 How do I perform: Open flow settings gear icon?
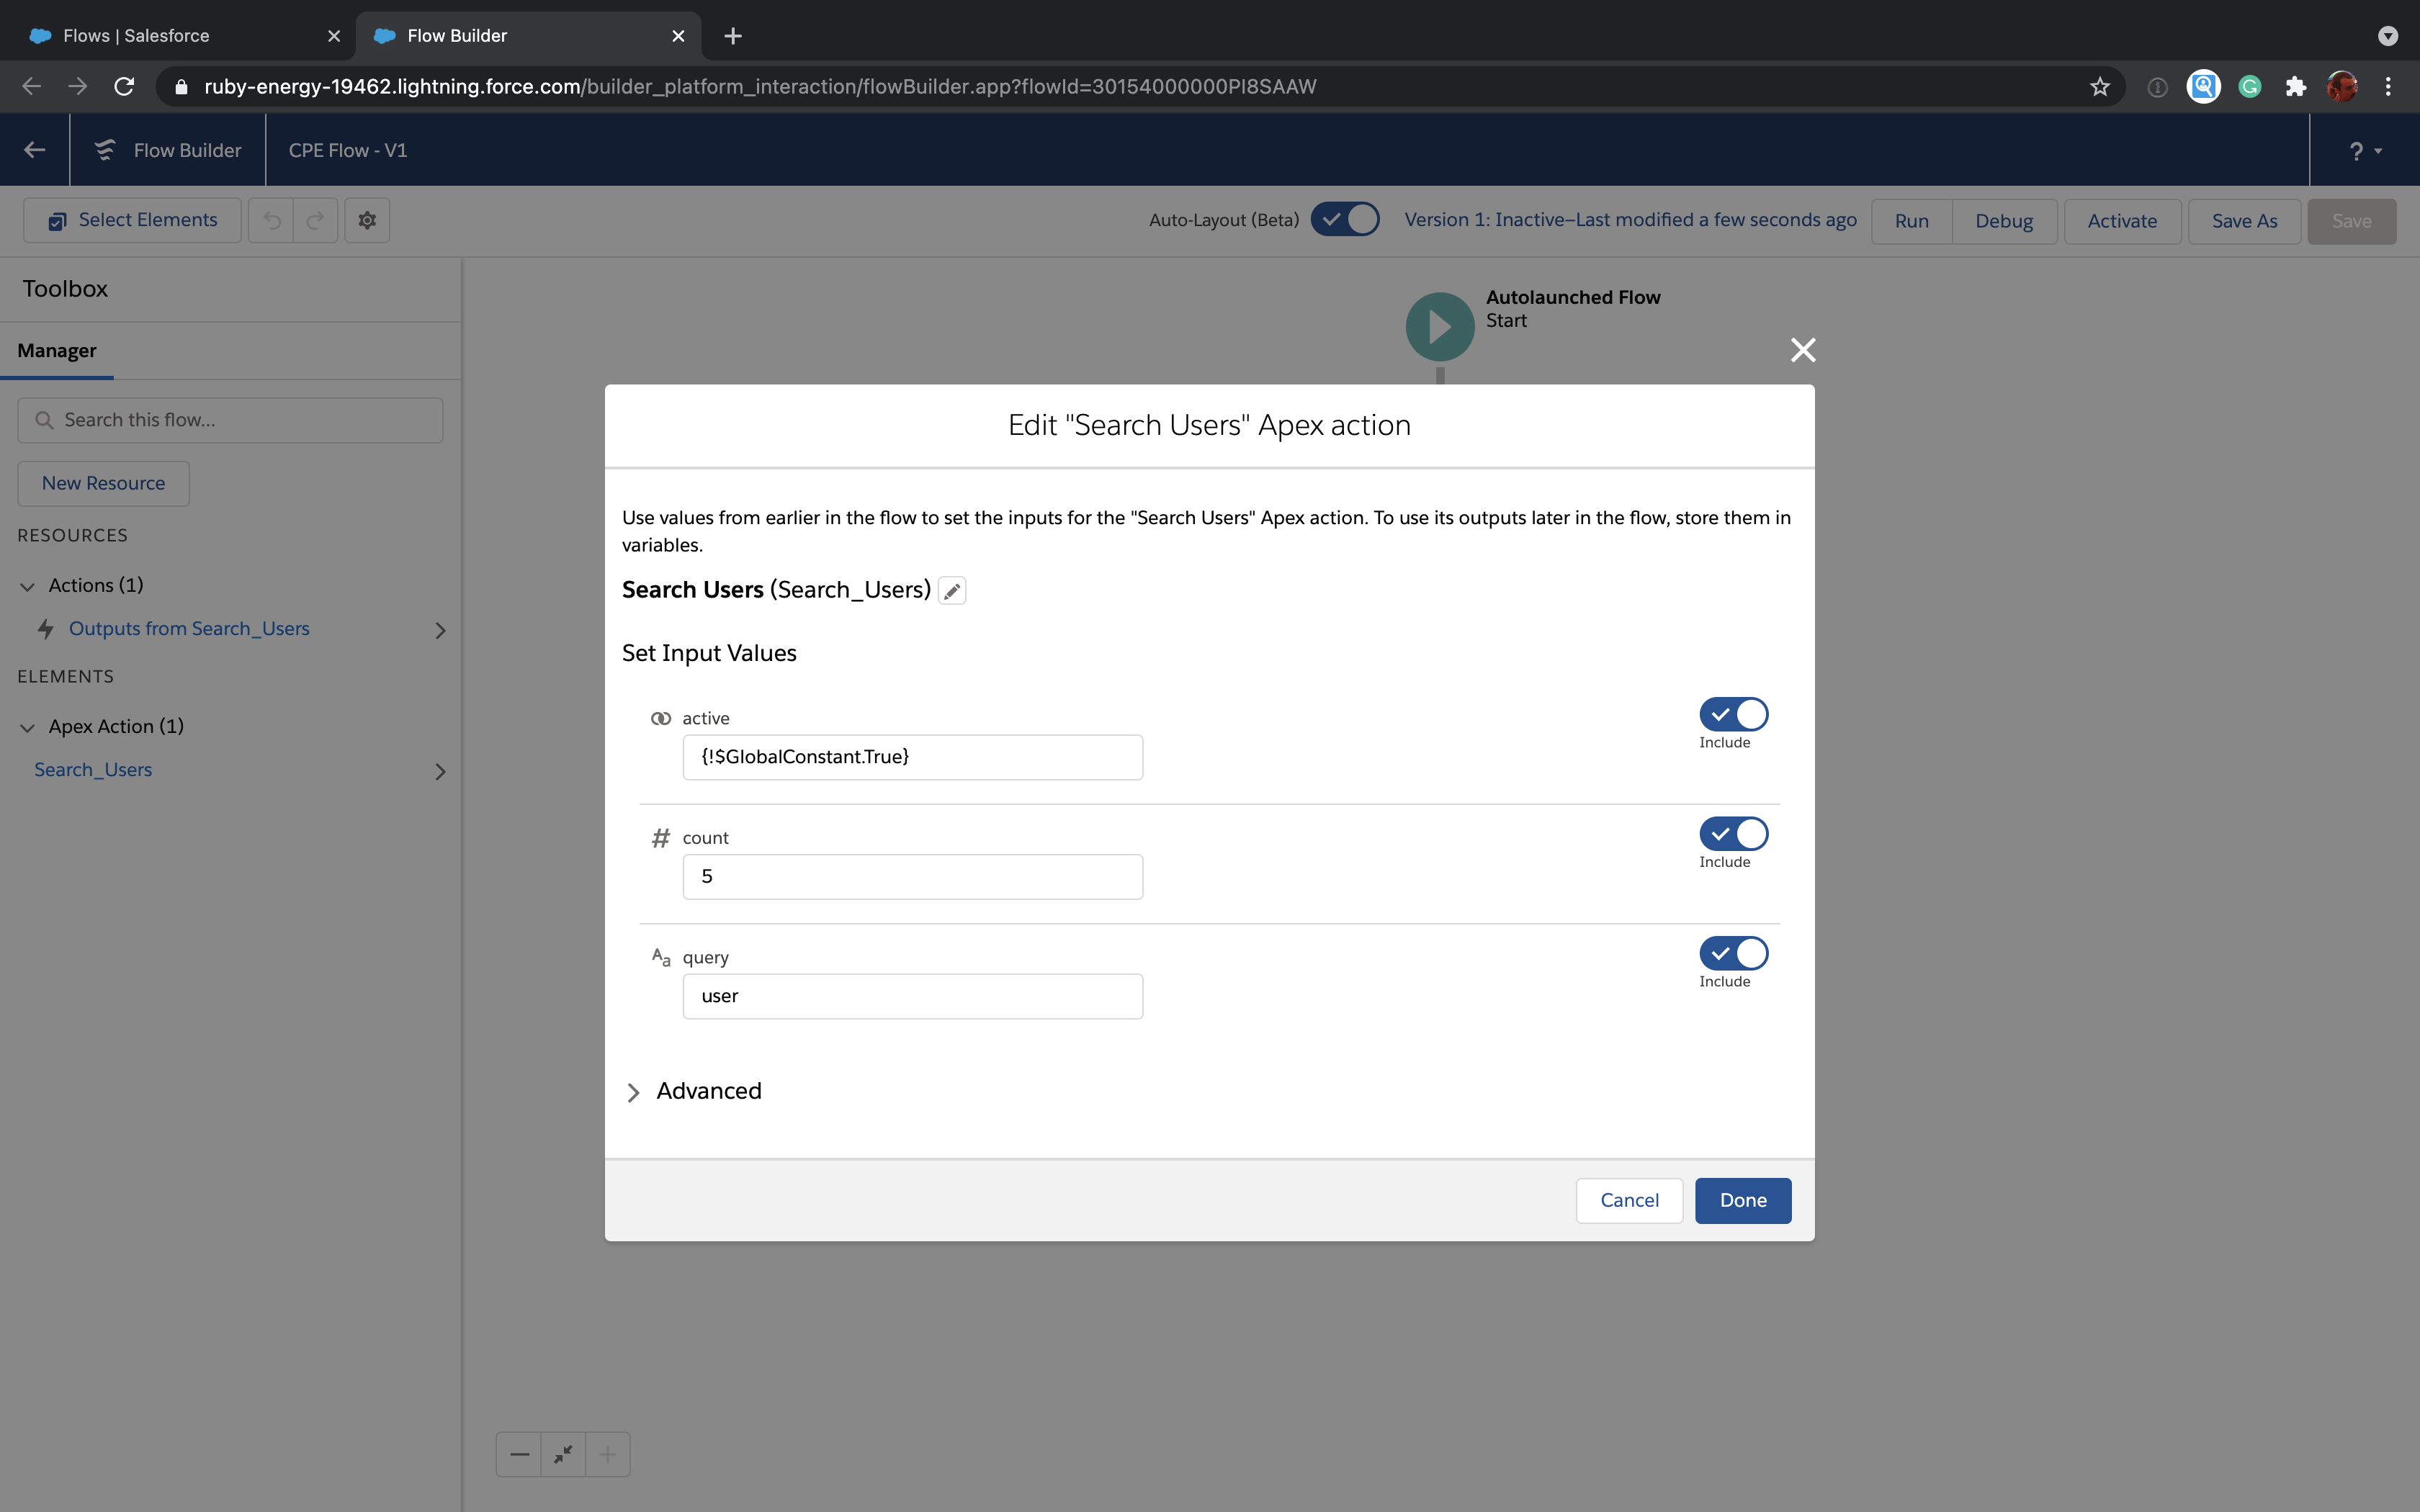point(367,220)
